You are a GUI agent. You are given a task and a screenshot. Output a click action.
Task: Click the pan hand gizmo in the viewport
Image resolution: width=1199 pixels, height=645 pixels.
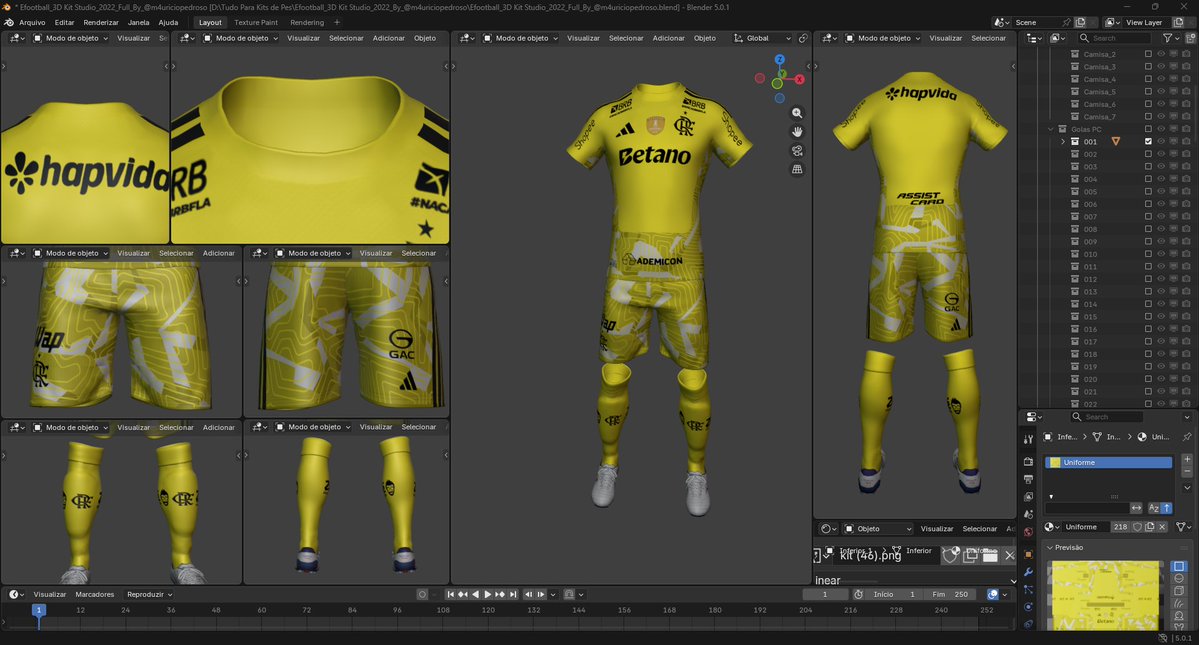[797, 131]
